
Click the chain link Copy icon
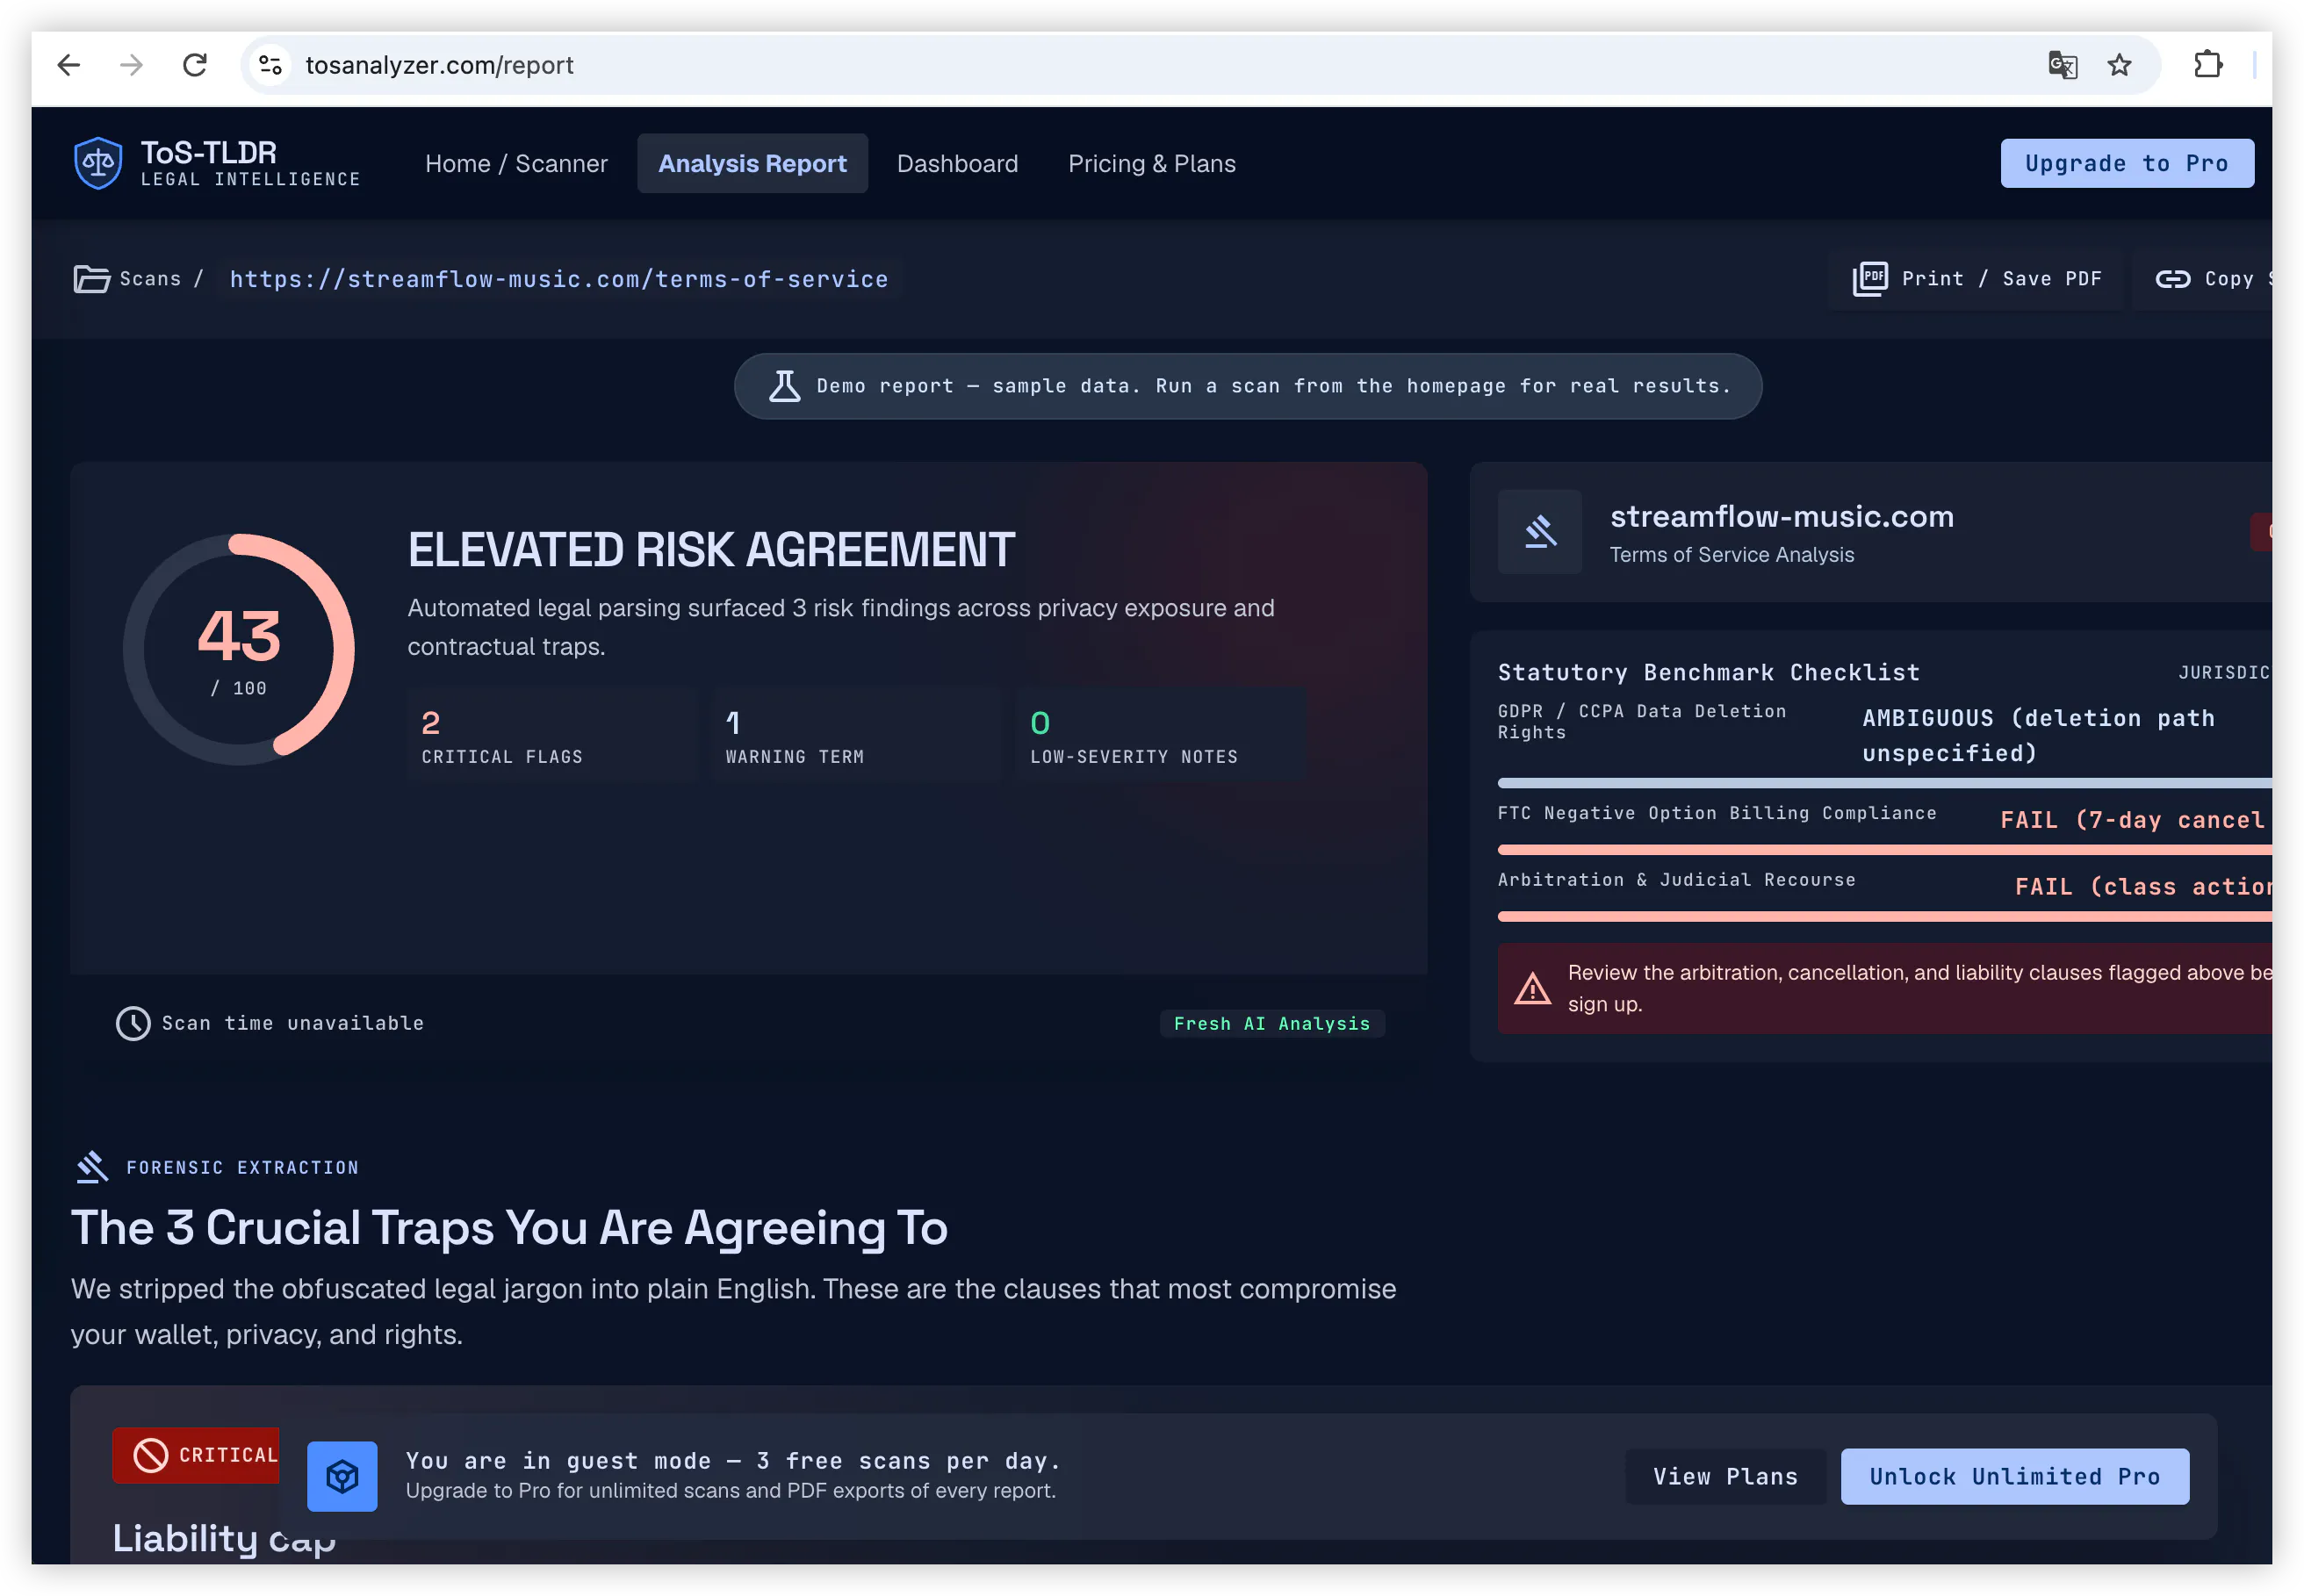pos(2173,279)
